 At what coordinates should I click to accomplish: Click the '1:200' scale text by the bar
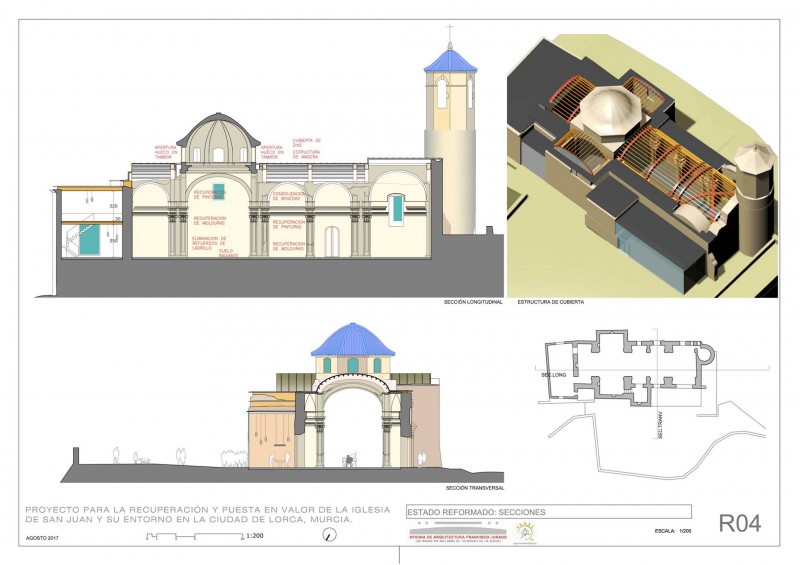255,536
